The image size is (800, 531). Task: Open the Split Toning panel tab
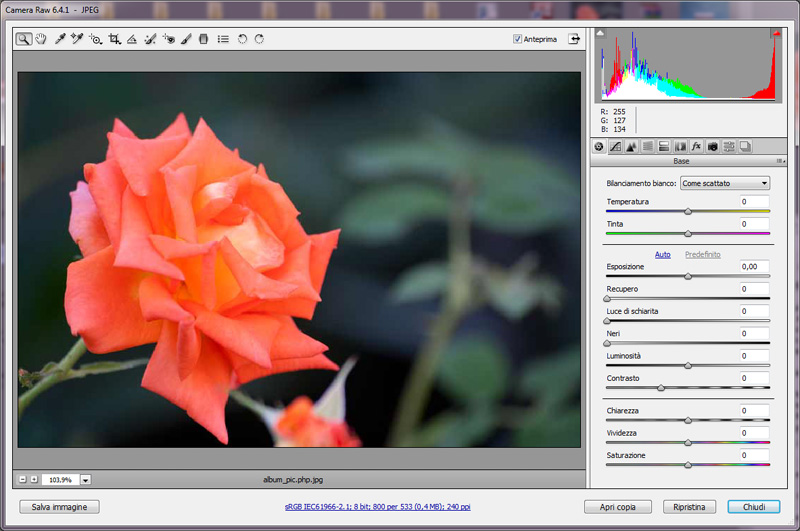(664, 146)
